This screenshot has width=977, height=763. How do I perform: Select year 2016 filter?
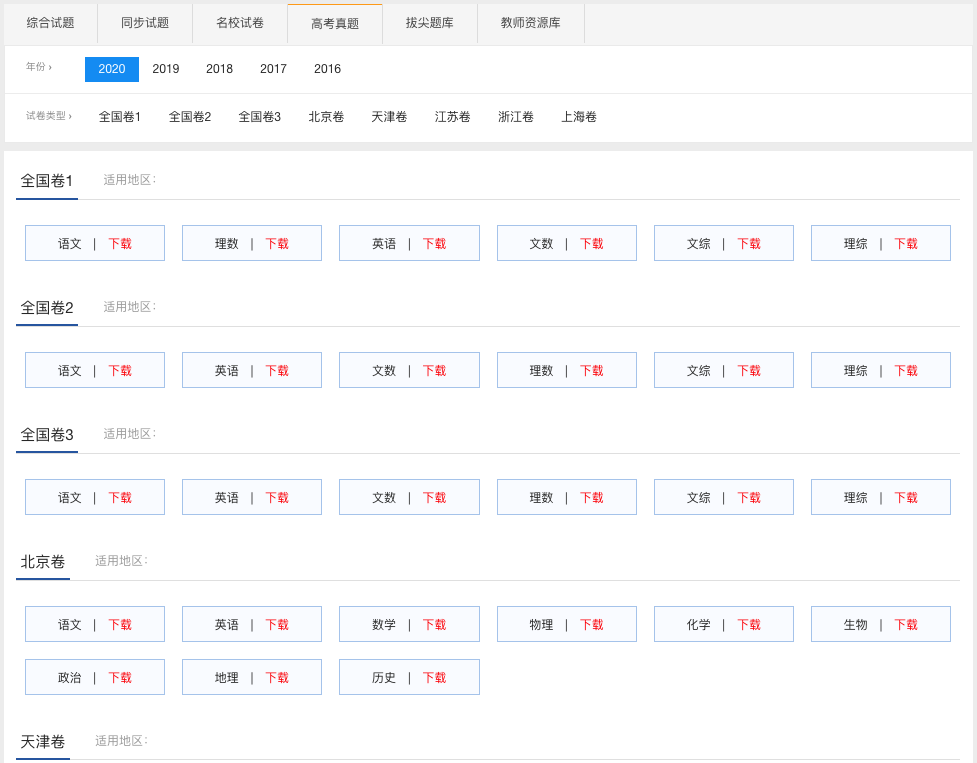[327, 69]
